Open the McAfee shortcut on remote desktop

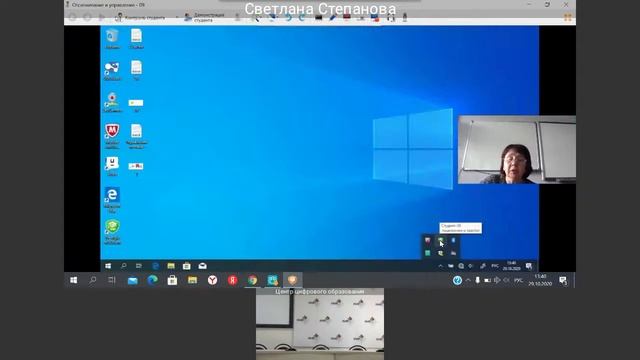(x=112, y=136)
